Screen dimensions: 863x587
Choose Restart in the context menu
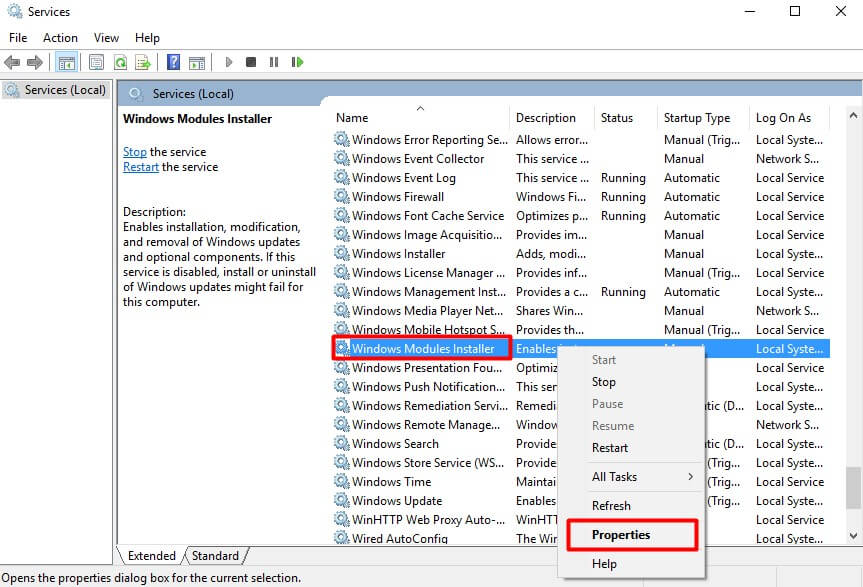(x=632, y=448)
